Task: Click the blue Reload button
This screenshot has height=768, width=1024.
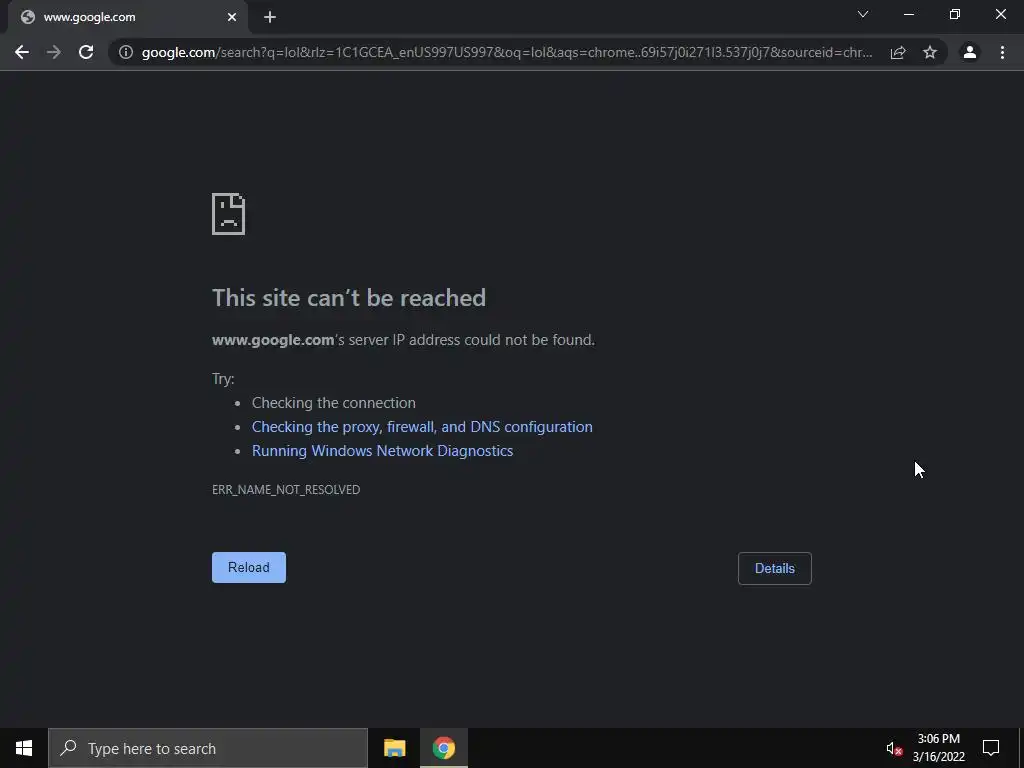Action: (249, 568)
